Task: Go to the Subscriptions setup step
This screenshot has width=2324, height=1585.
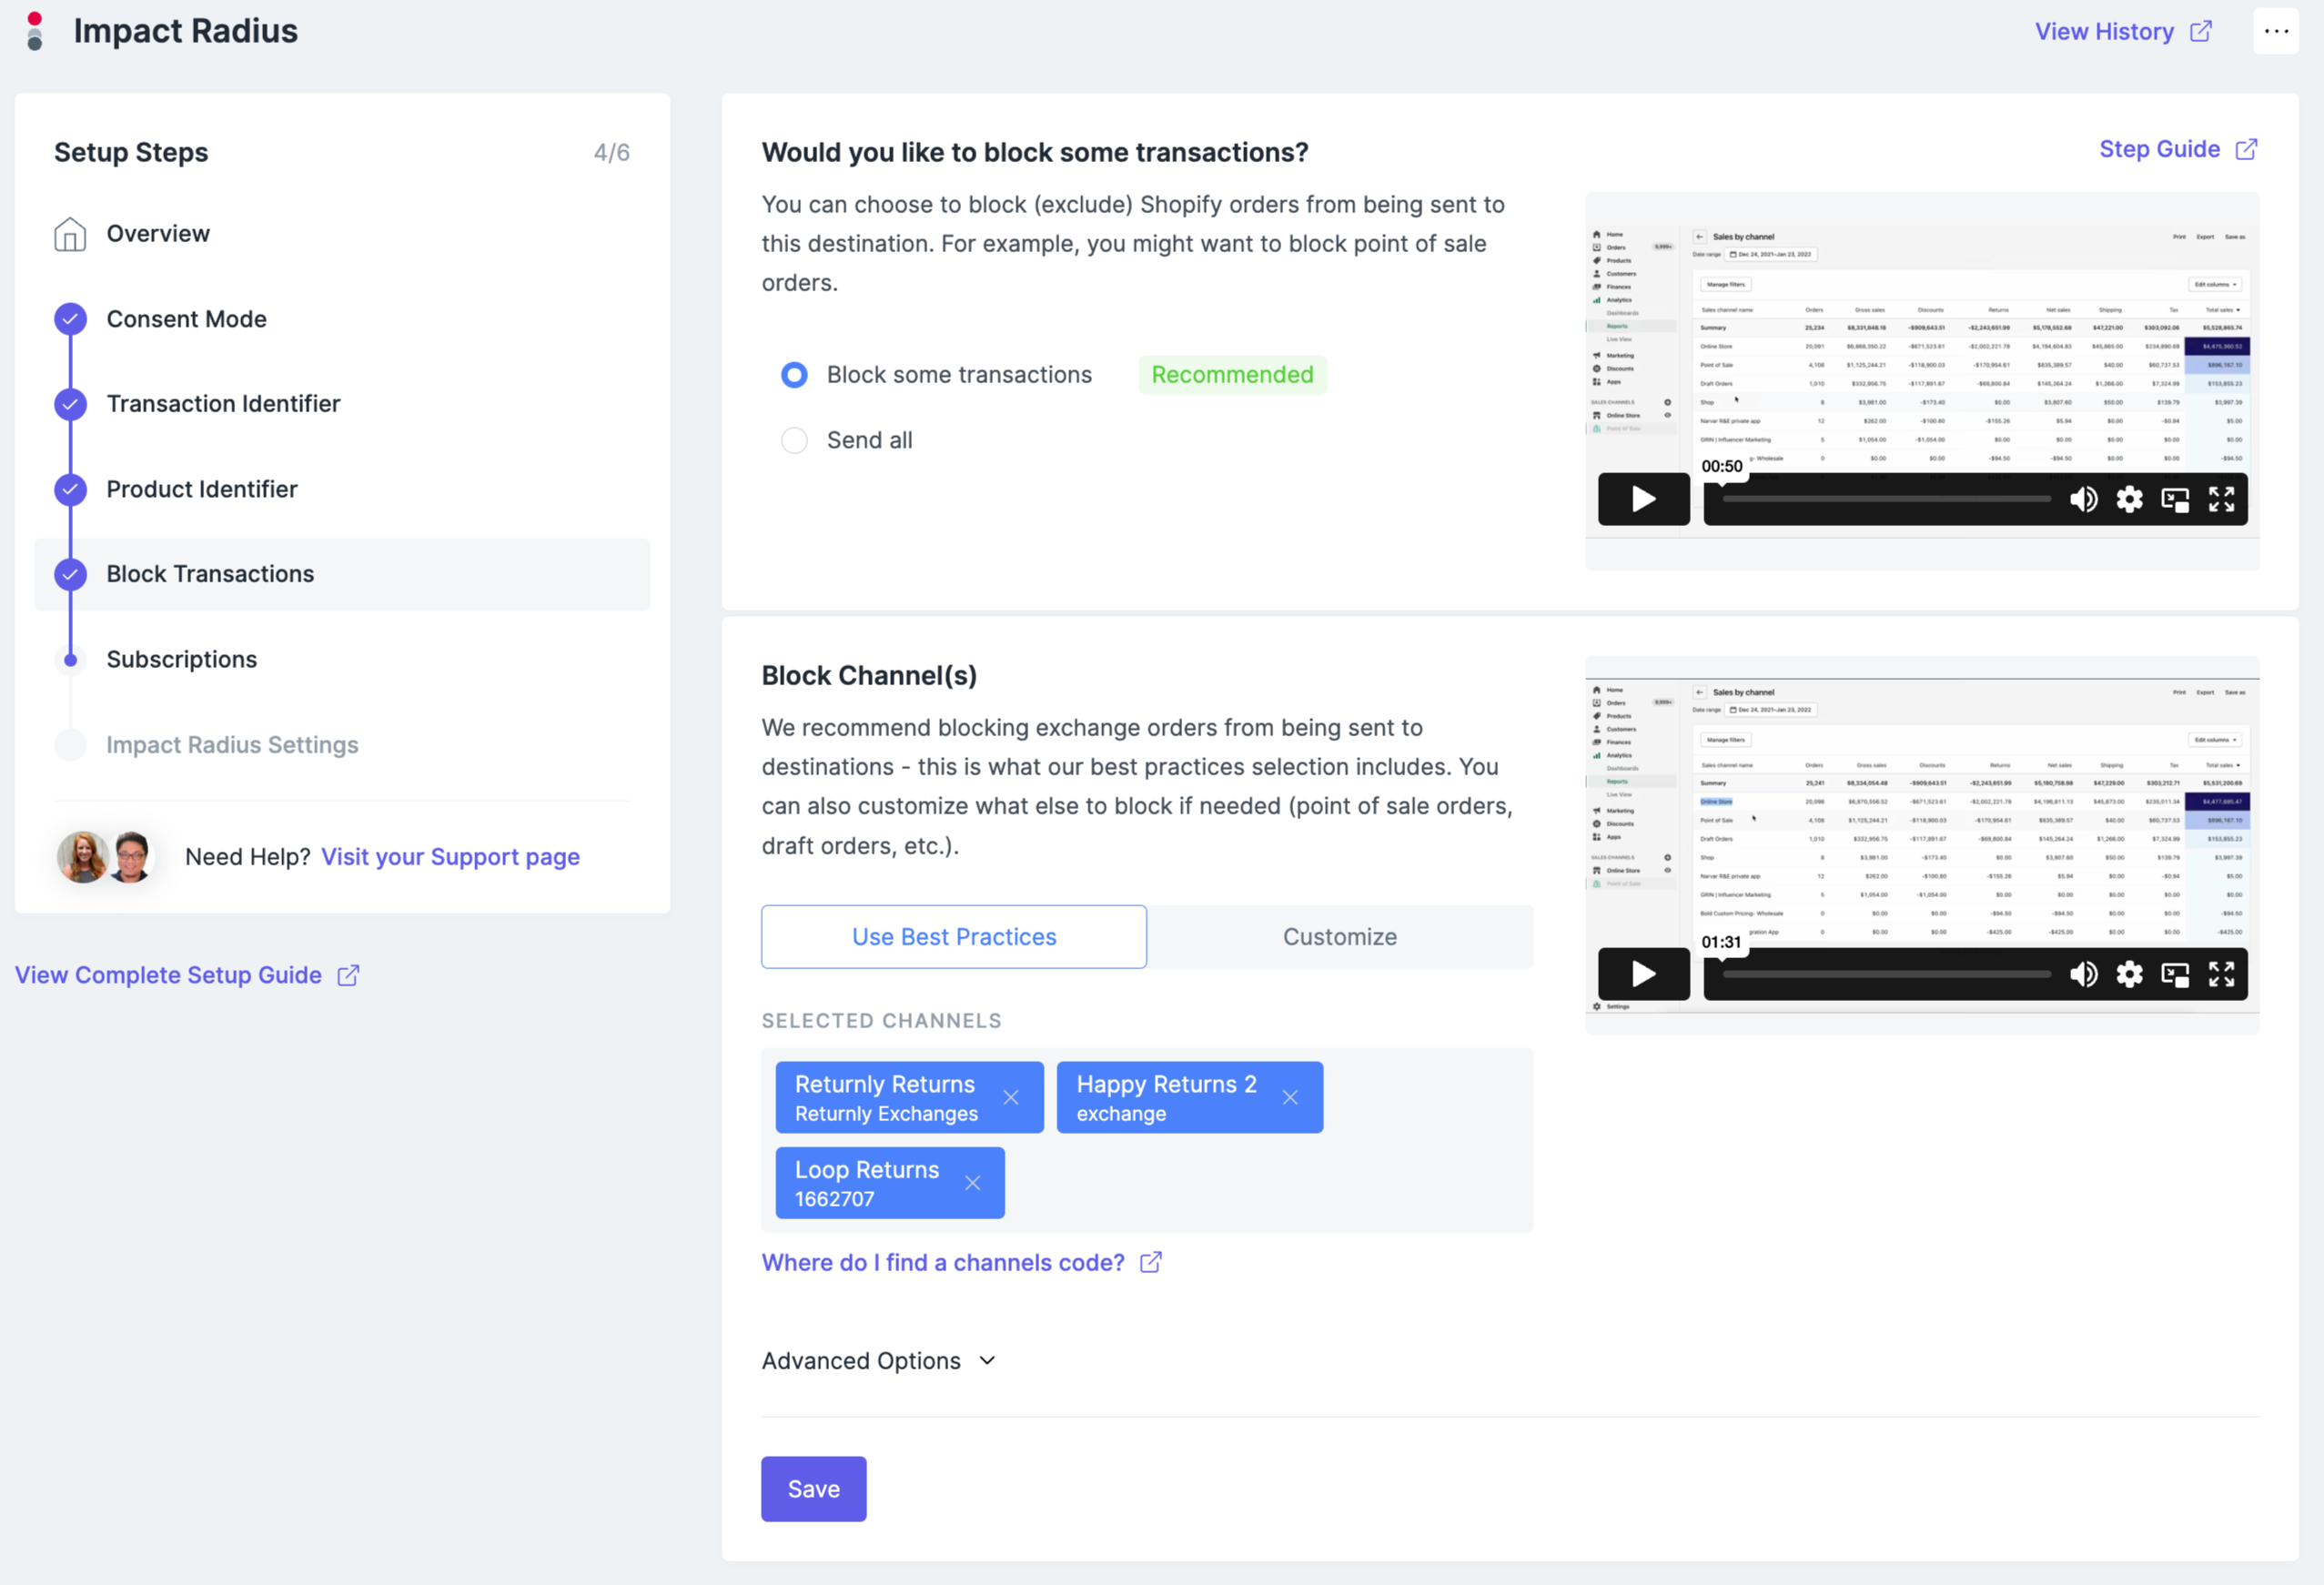Action: pos(181,660)
